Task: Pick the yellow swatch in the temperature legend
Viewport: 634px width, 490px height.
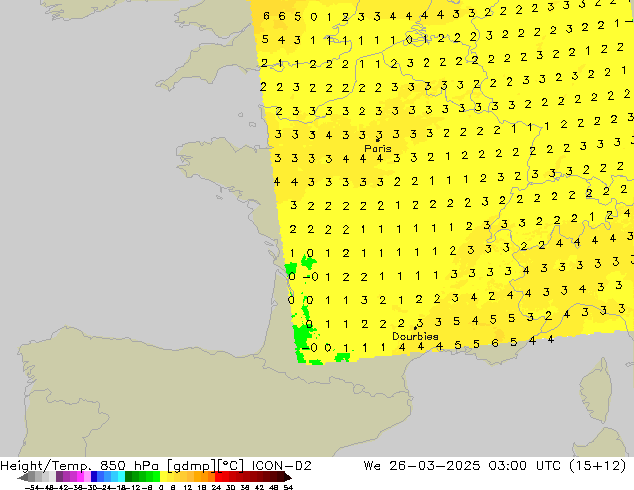Action: (163, 477)
